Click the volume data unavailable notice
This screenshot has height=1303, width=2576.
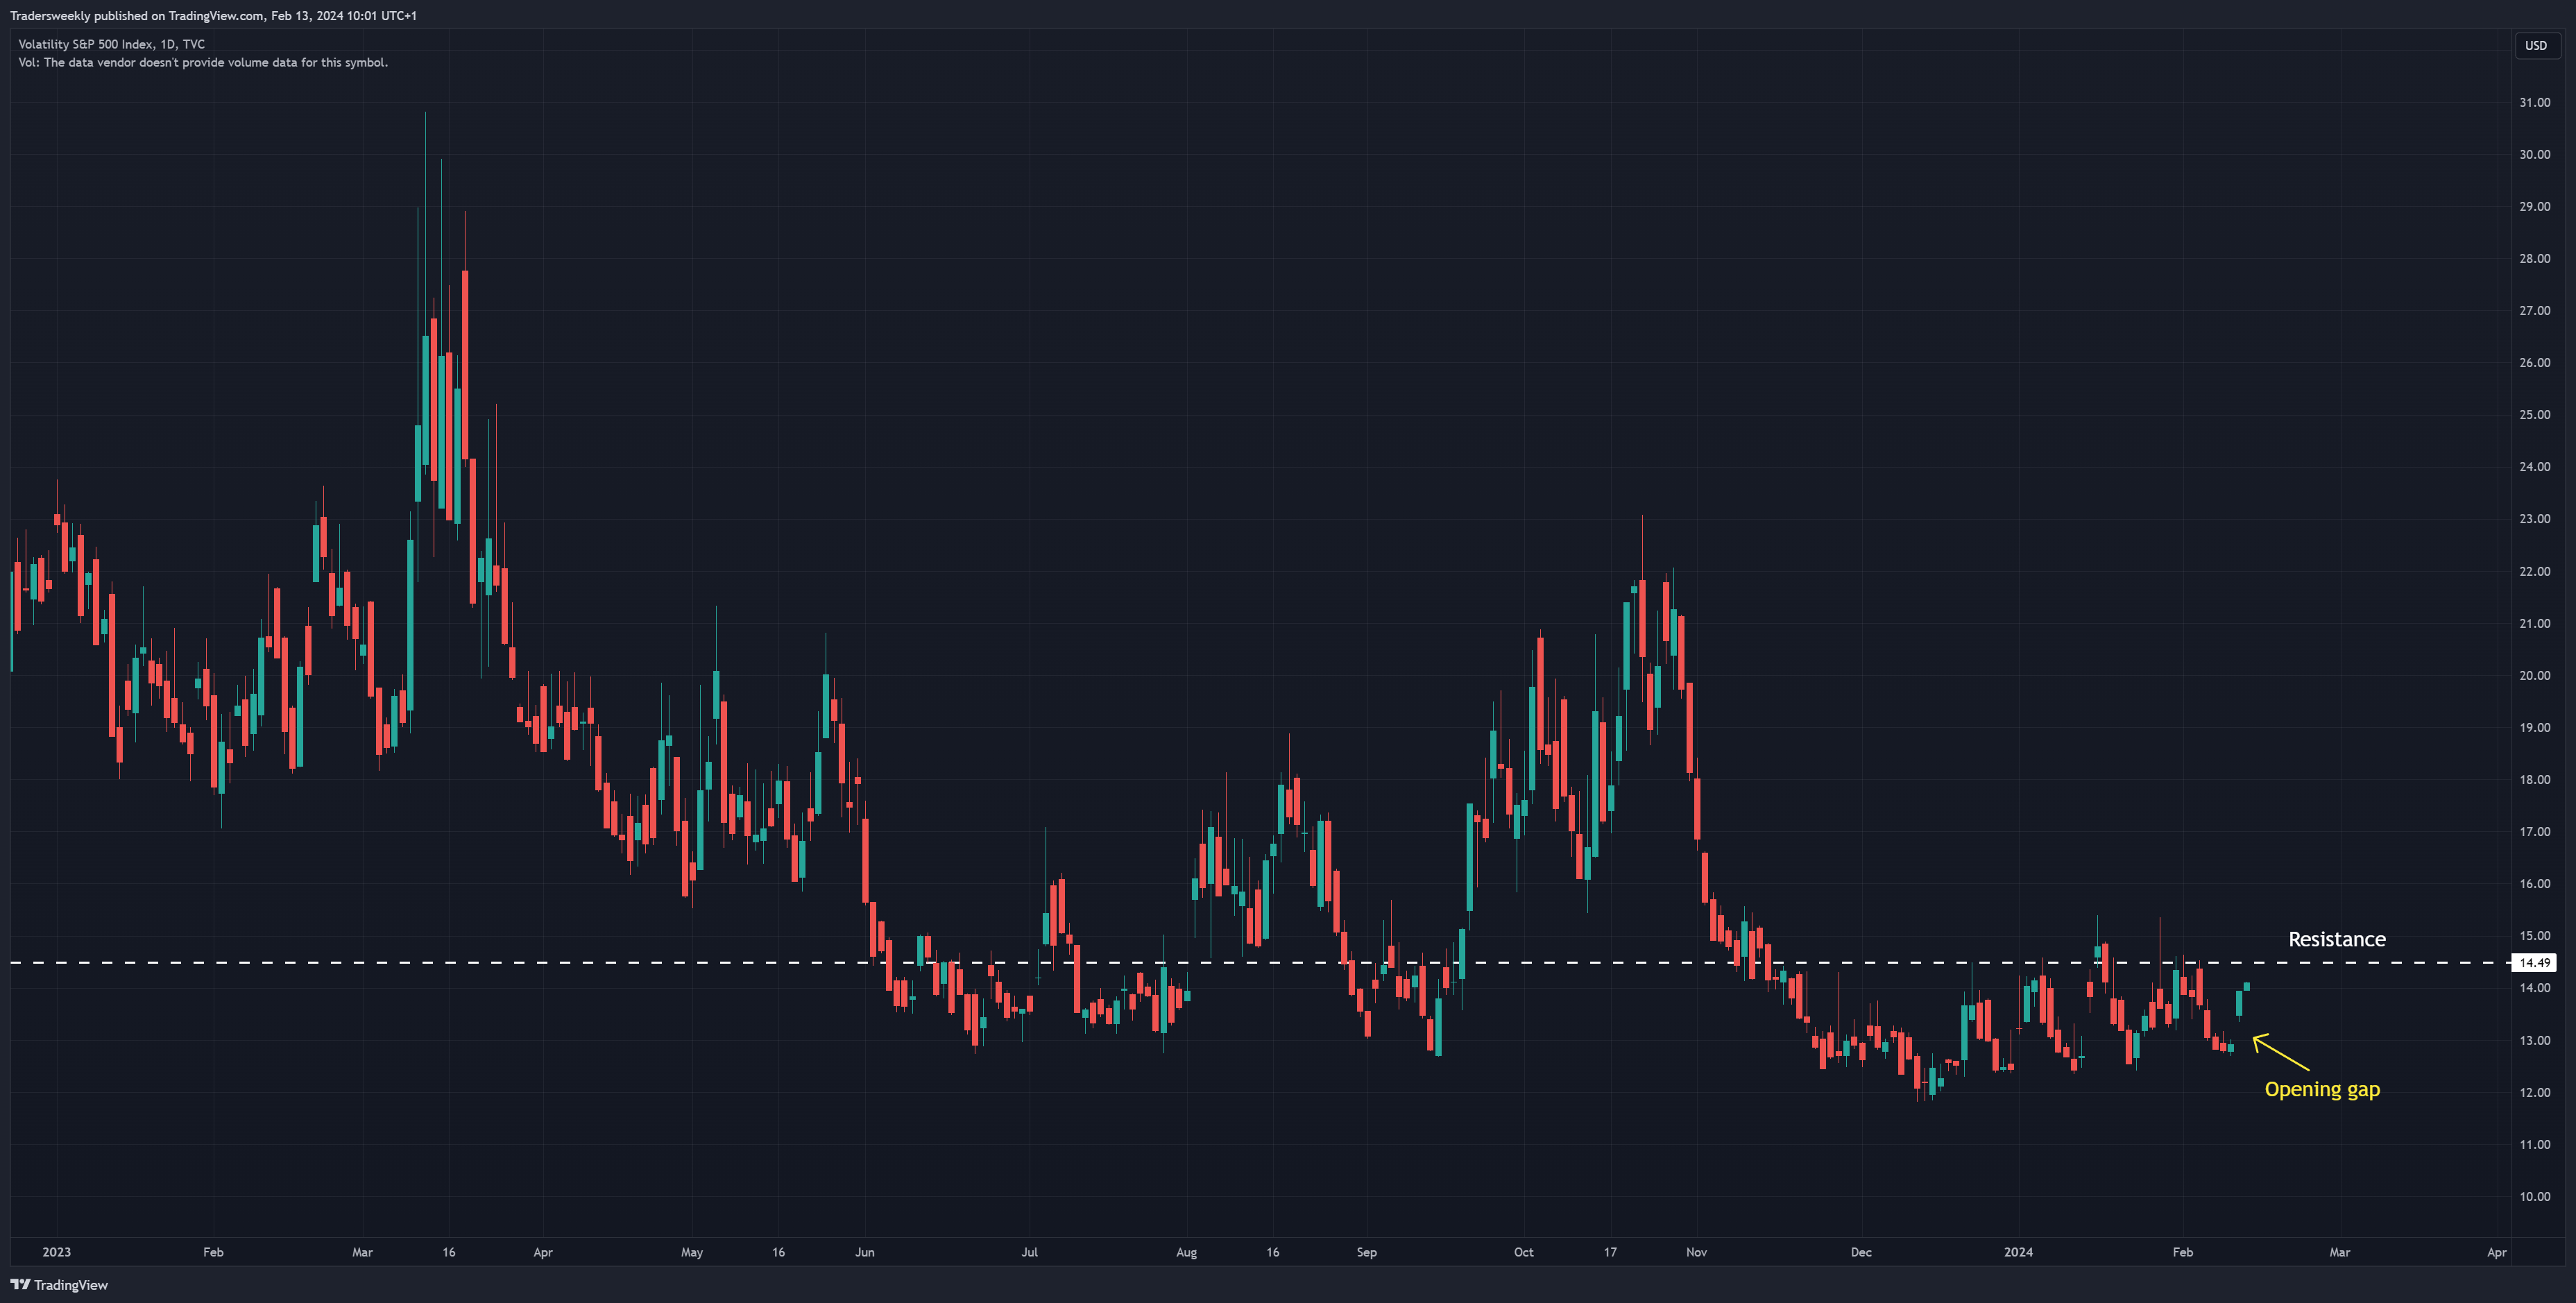point(203,62)
